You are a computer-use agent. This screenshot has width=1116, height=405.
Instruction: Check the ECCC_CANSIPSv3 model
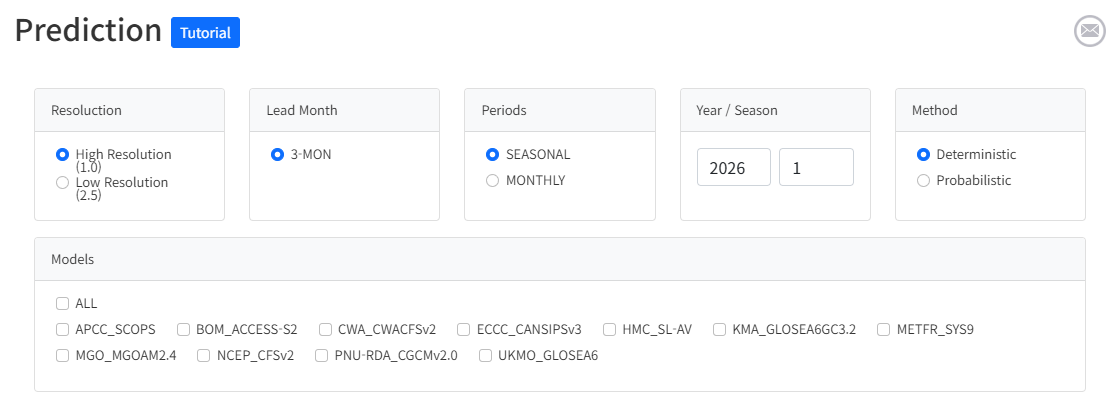point(464,329)
